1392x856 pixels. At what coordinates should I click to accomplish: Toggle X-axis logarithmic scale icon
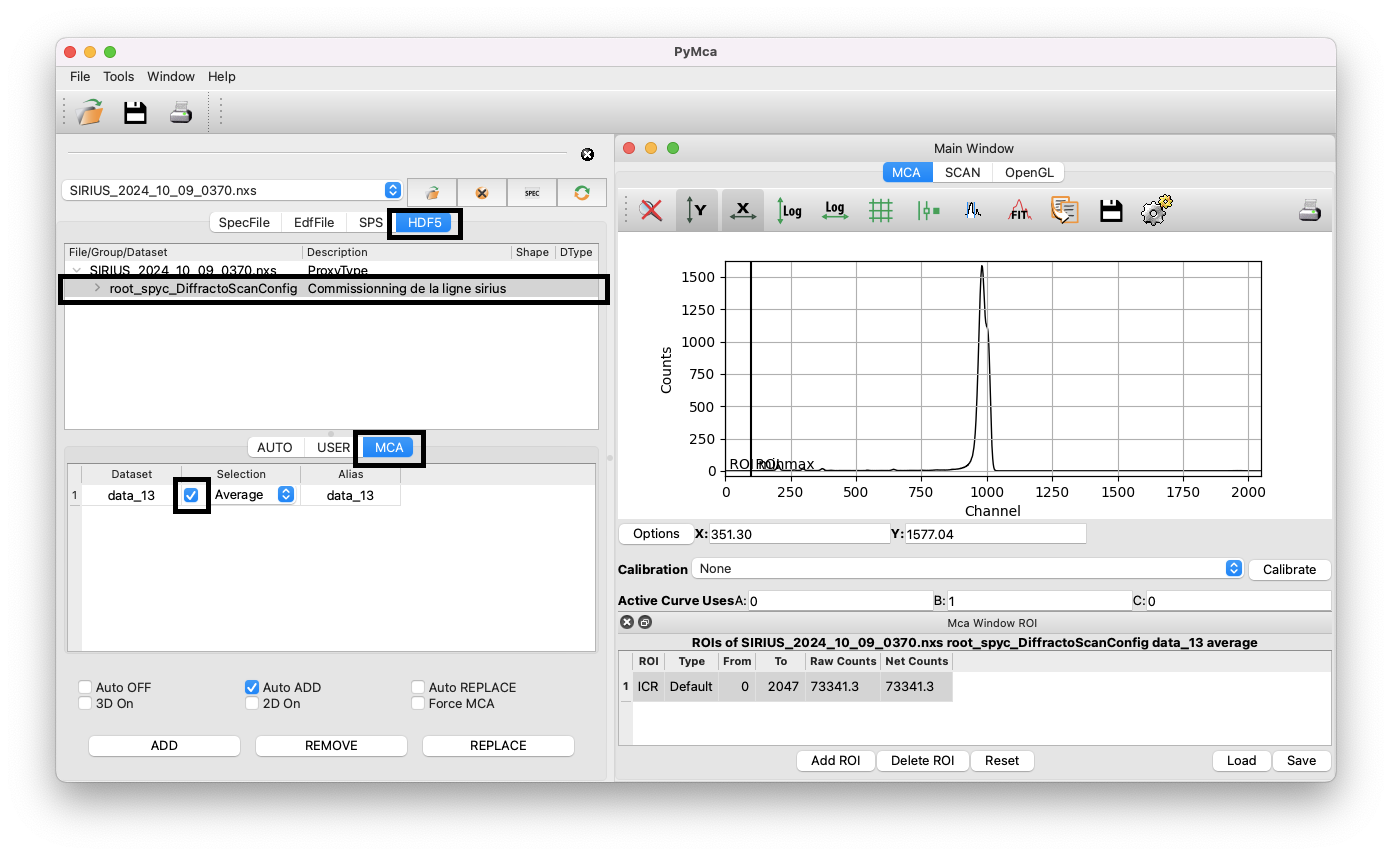coord(835,210)
